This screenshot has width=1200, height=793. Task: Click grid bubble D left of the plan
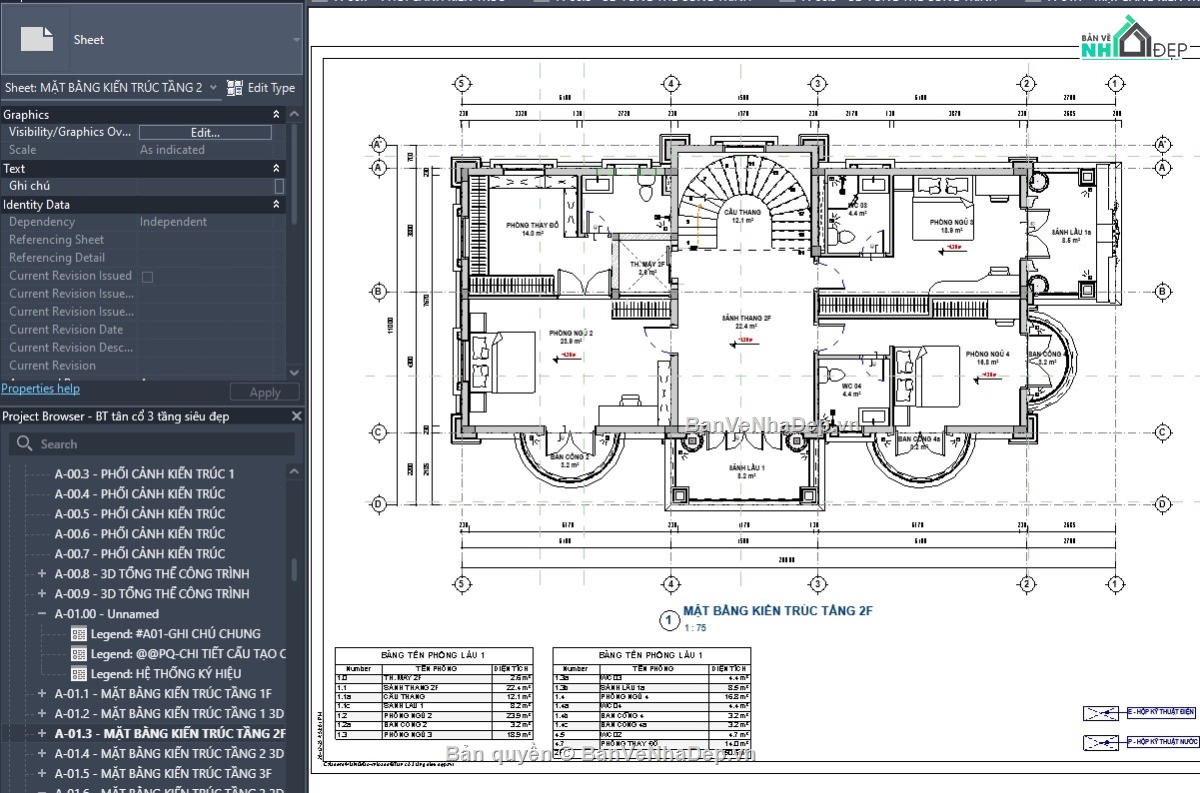[x=379, y=503]
